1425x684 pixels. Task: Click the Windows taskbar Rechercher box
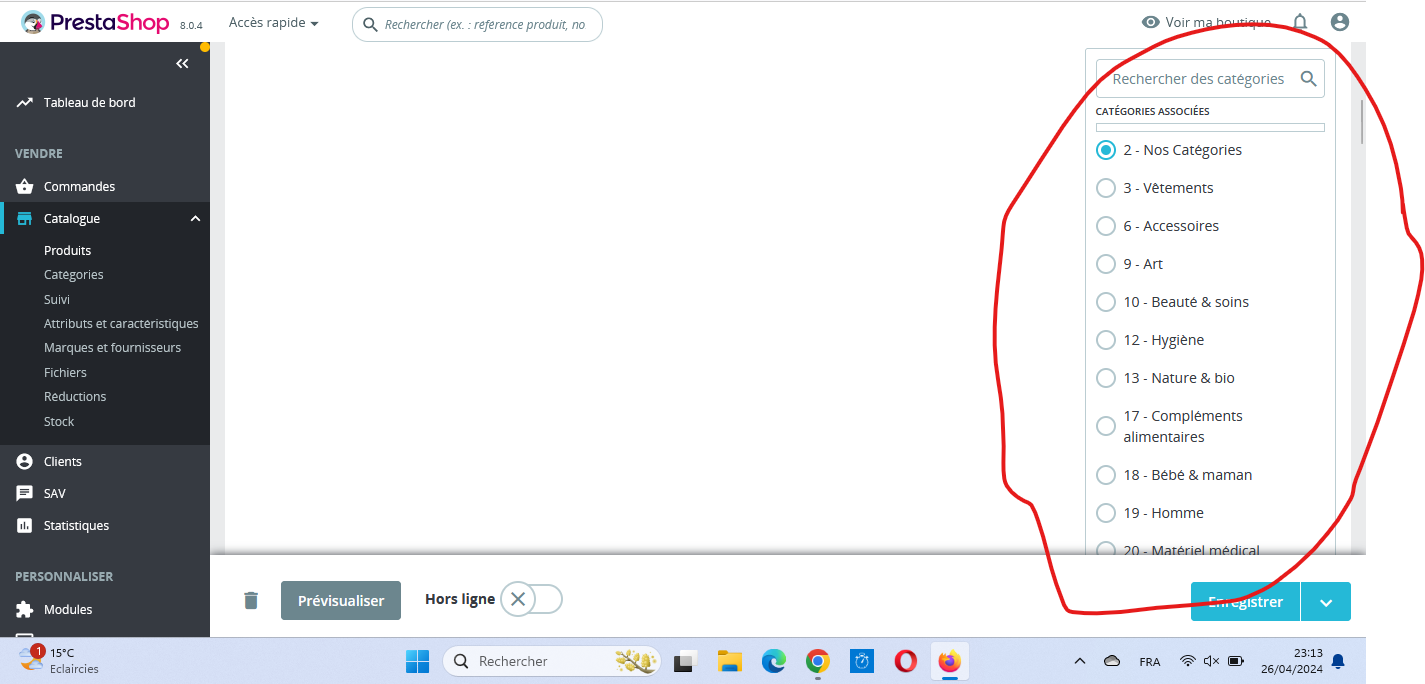tap(551, 661)
